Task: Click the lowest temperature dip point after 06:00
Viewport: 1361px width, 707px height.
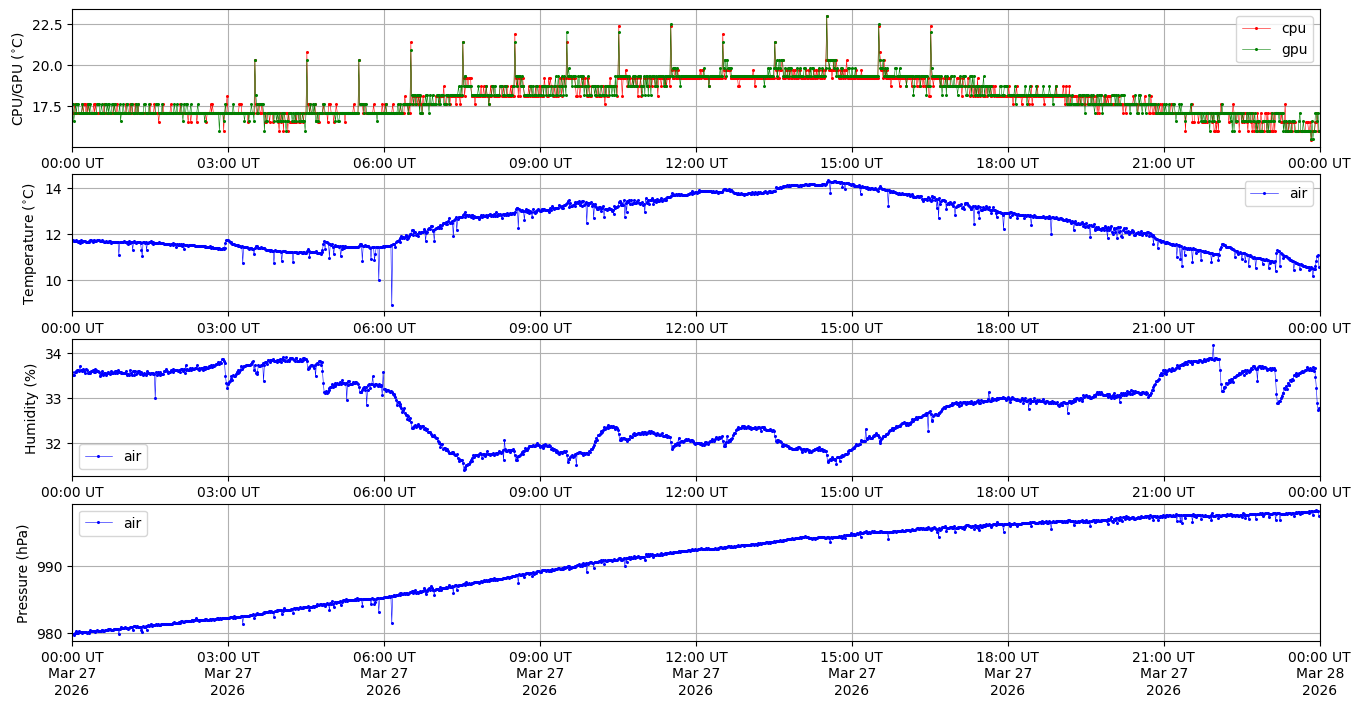Action: 392,305
